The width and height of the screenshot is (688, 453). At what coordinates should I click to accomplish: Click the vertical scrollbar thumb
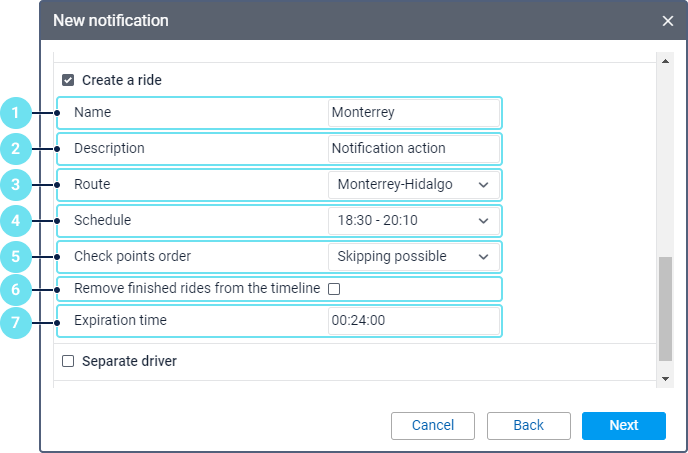point(666,310)
